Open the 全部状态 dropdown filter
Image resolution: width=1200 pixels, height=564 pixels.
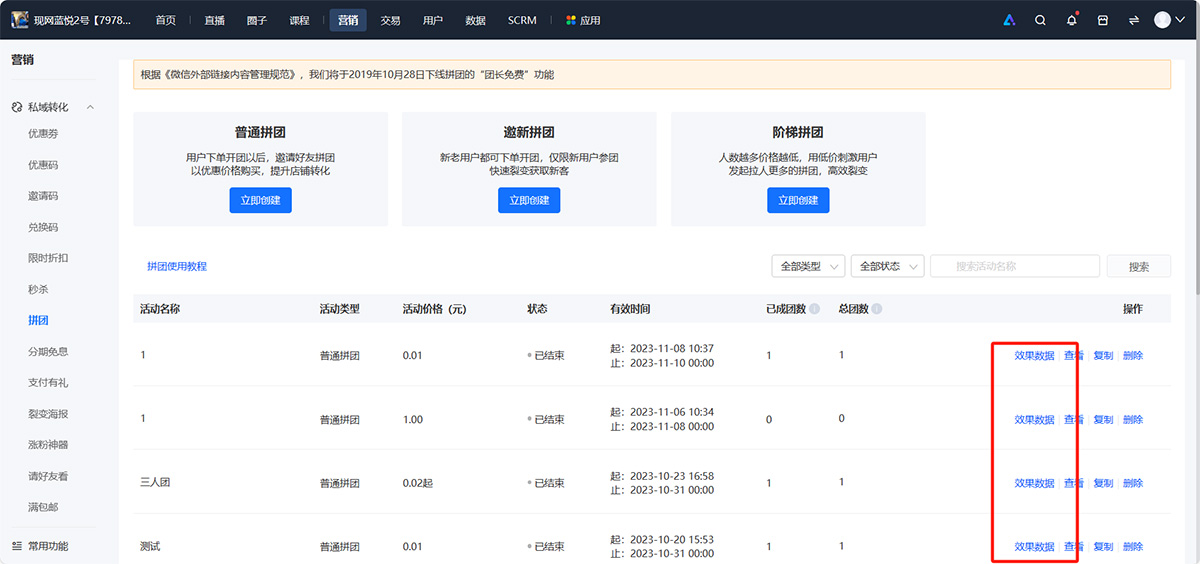[x=887, y=266]
